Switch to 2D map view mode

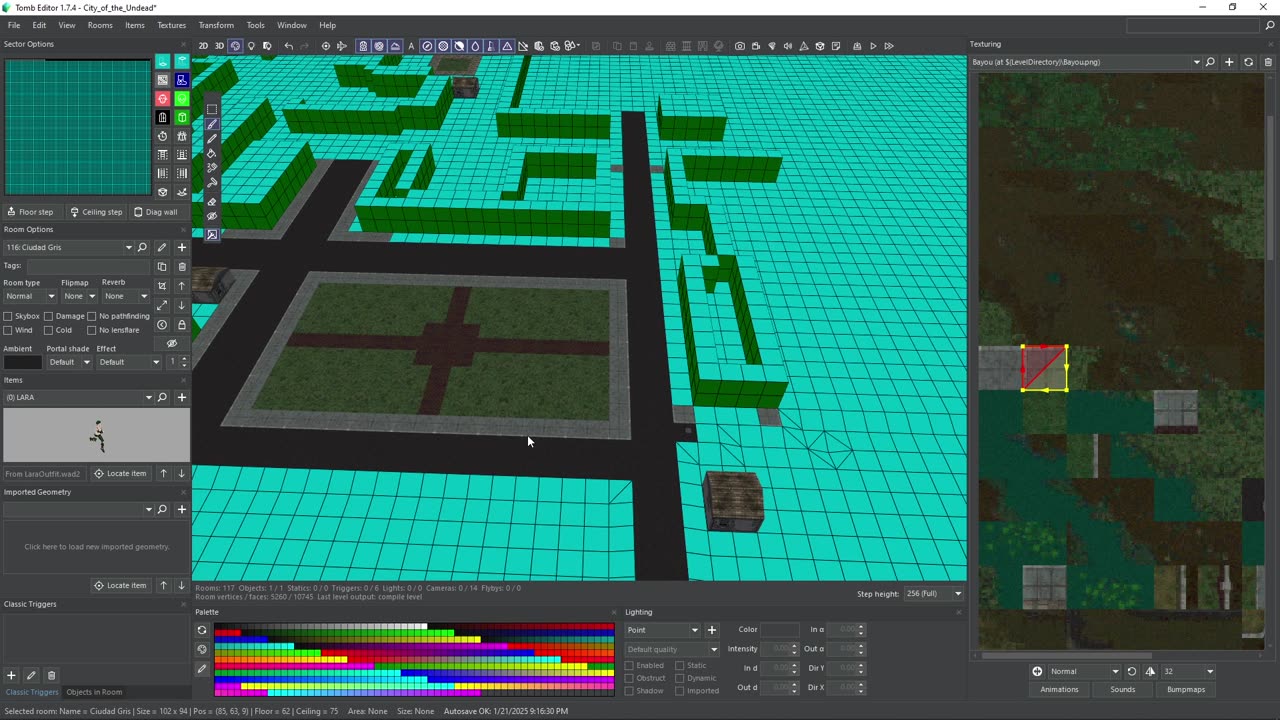pyautogui.click(x=203, y=46)
